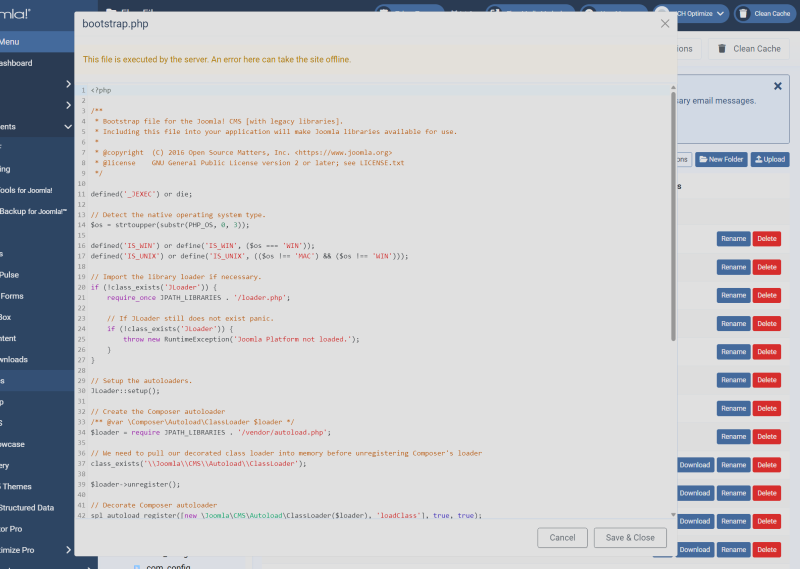Click code line "defined('_JEXEC') or die;"

(141, 194)
